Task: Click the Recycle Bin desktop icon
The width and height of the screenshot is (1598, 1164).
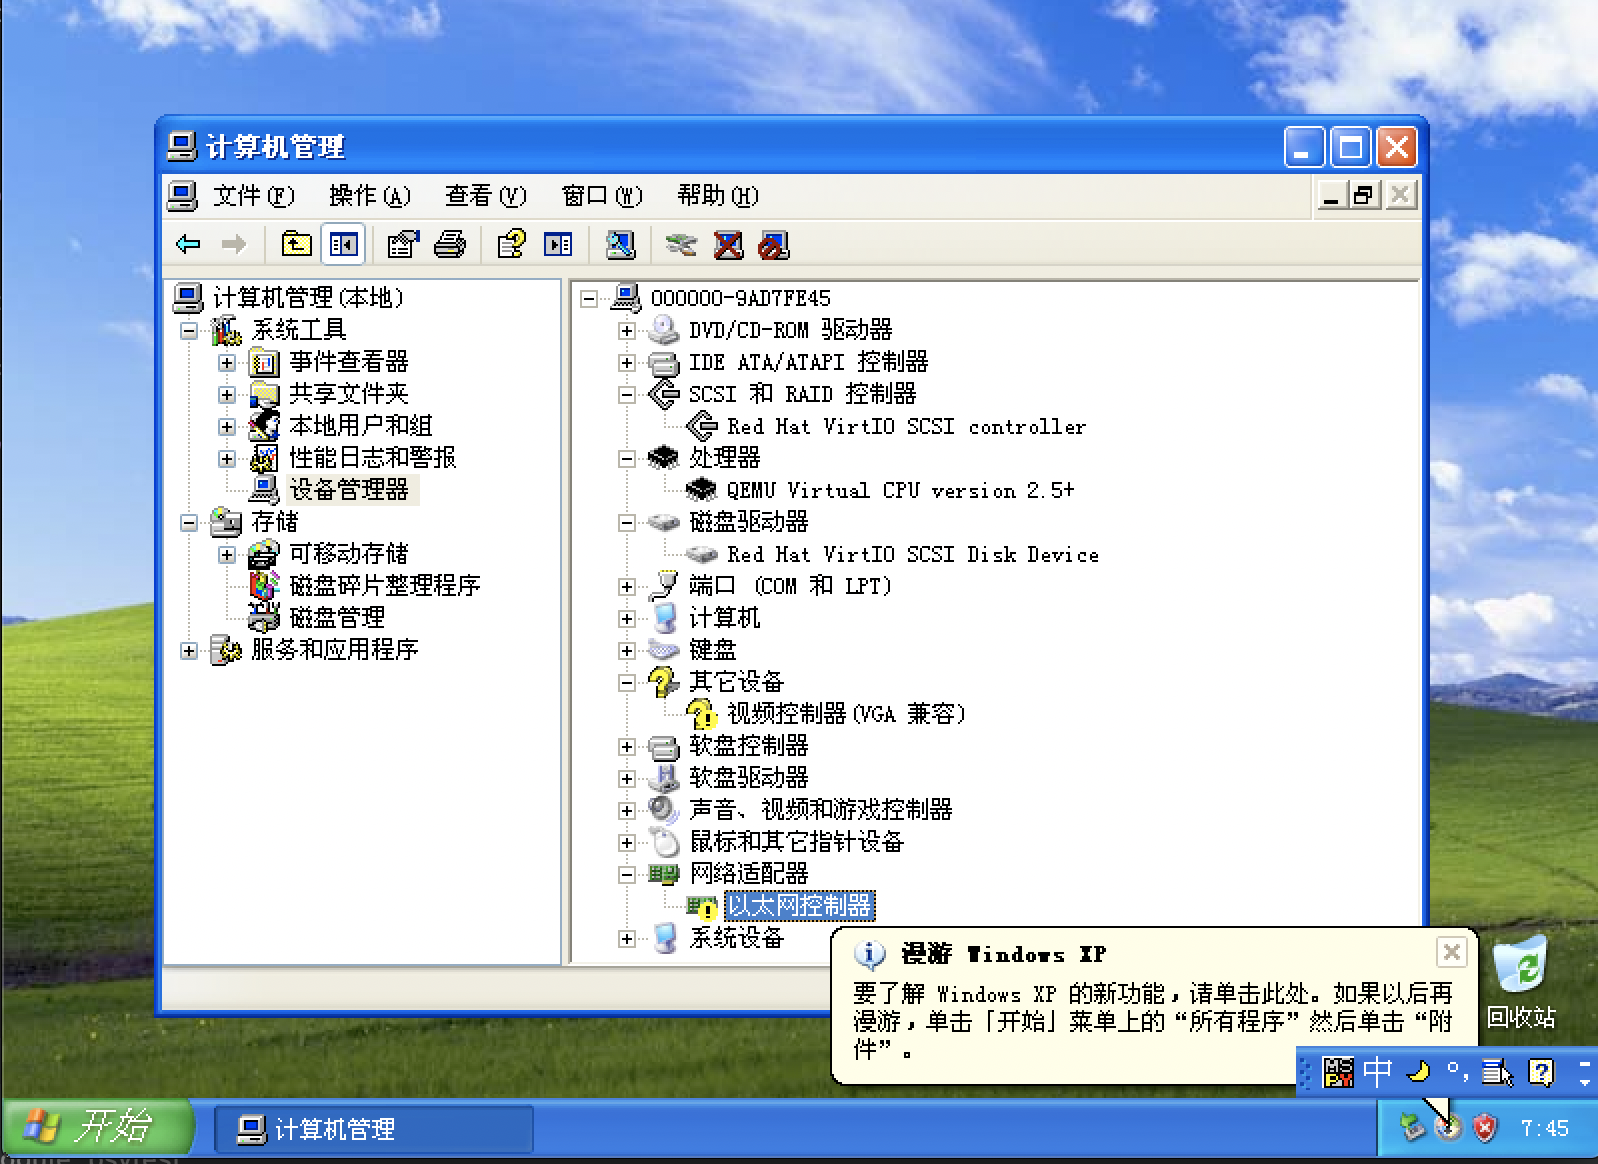Action: click(x=1520, y=984)
